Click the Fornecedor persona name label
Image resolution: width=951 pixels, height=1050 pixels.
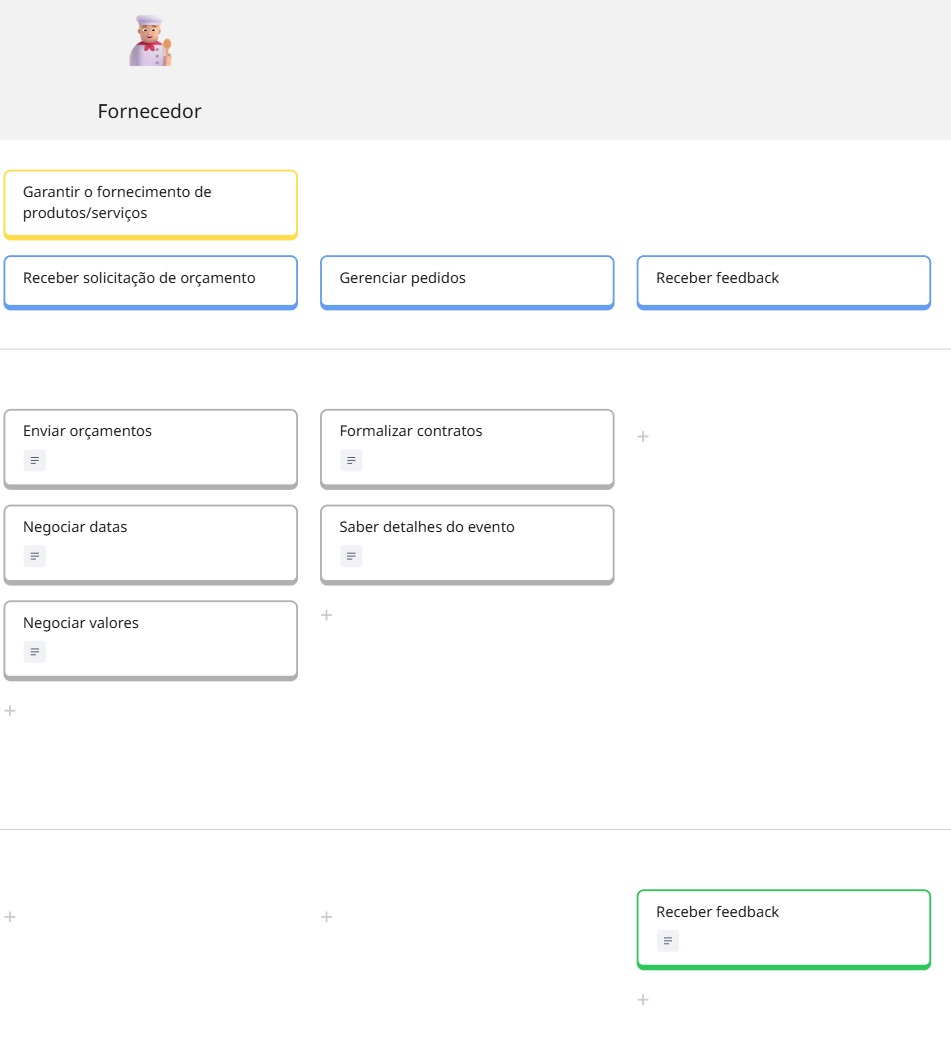coord(150,112)
